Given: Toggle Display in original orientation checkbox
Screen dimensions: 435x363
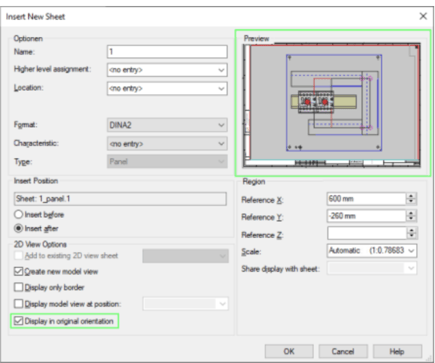Looking at the screenshot, I should coord(19,321).
